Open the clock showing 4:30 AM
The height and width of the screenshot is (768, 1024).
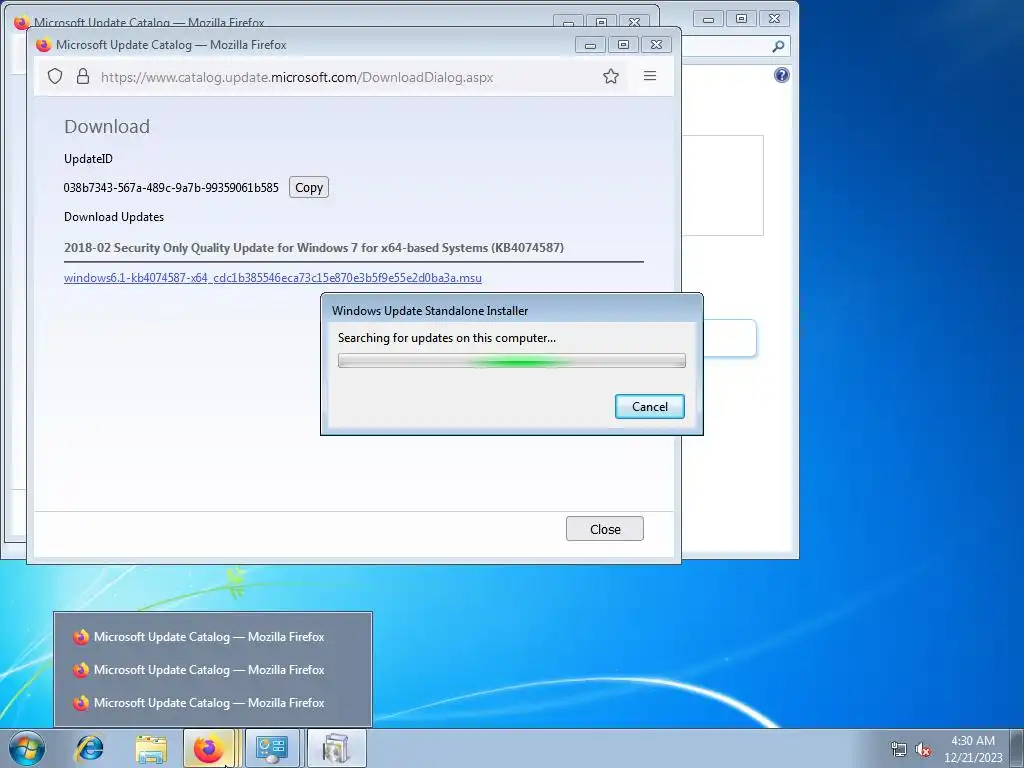tap(972, 749)
